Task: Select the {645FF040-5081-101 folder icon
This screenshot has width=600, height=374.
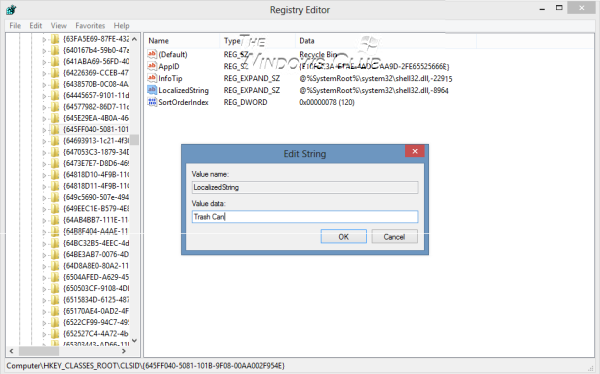Action: tap(55, 129)
